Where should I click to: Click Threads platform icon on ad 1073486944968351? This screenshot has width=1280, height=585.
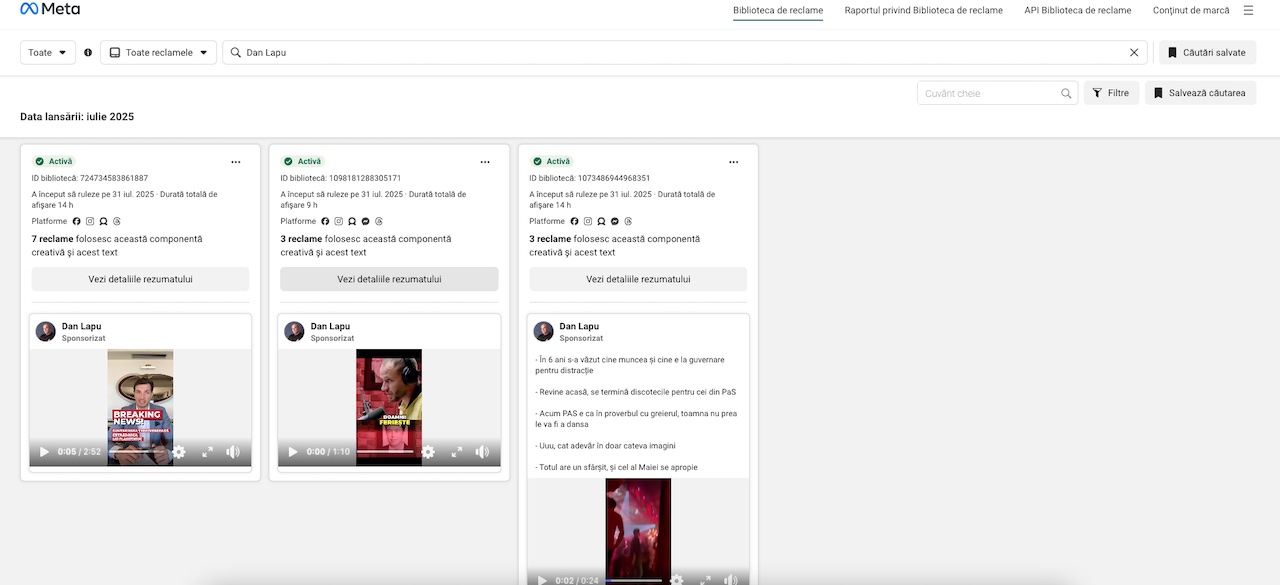(628, 222)
